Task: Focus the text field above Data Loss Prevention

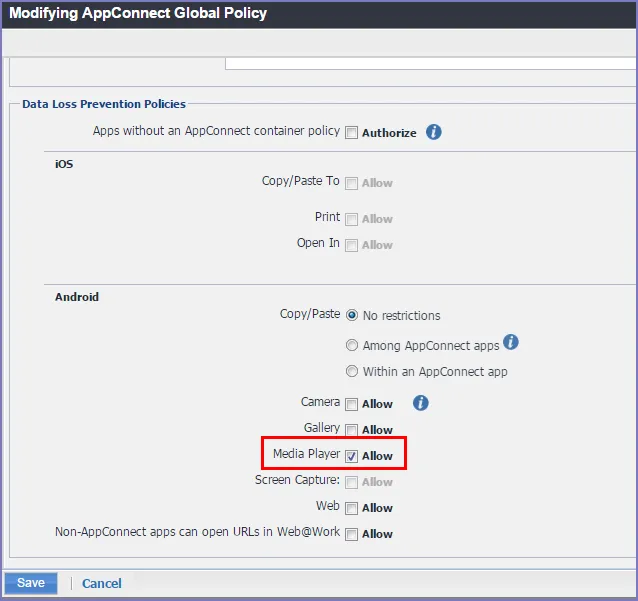Action: [x=431, y=64]
